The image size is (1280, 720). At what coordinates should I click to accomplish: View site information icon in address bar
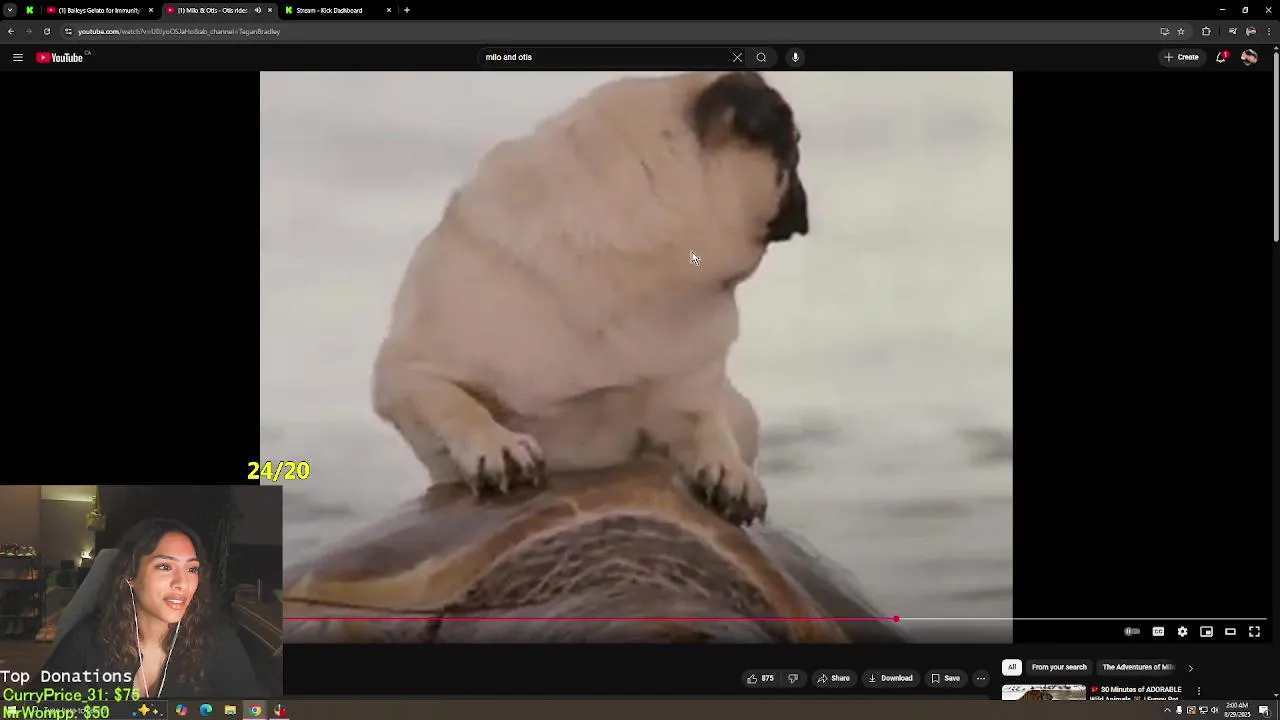(x=68, y=31)
